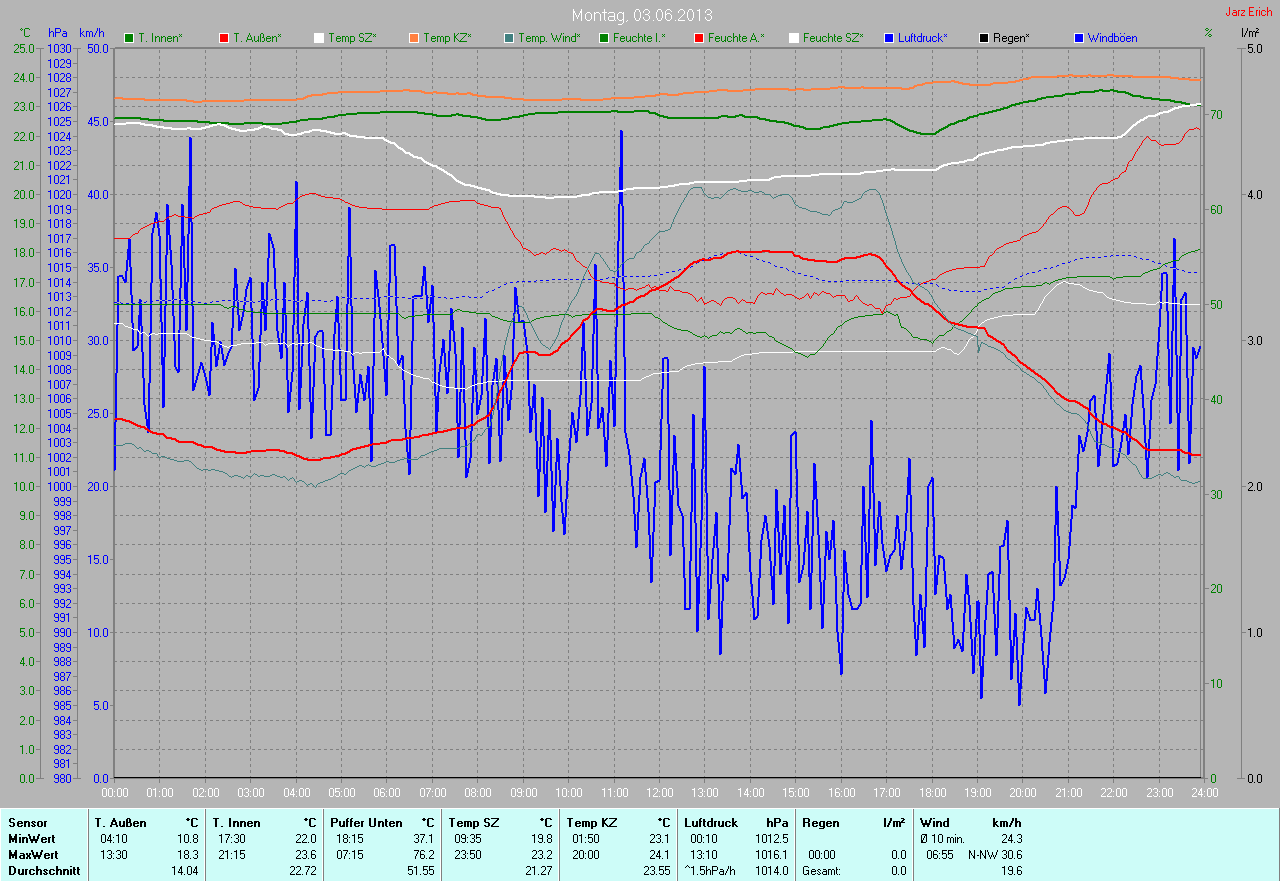Click the white Temp SZ legend square
Screen dimensions: 1280x881
coord(319,38)
